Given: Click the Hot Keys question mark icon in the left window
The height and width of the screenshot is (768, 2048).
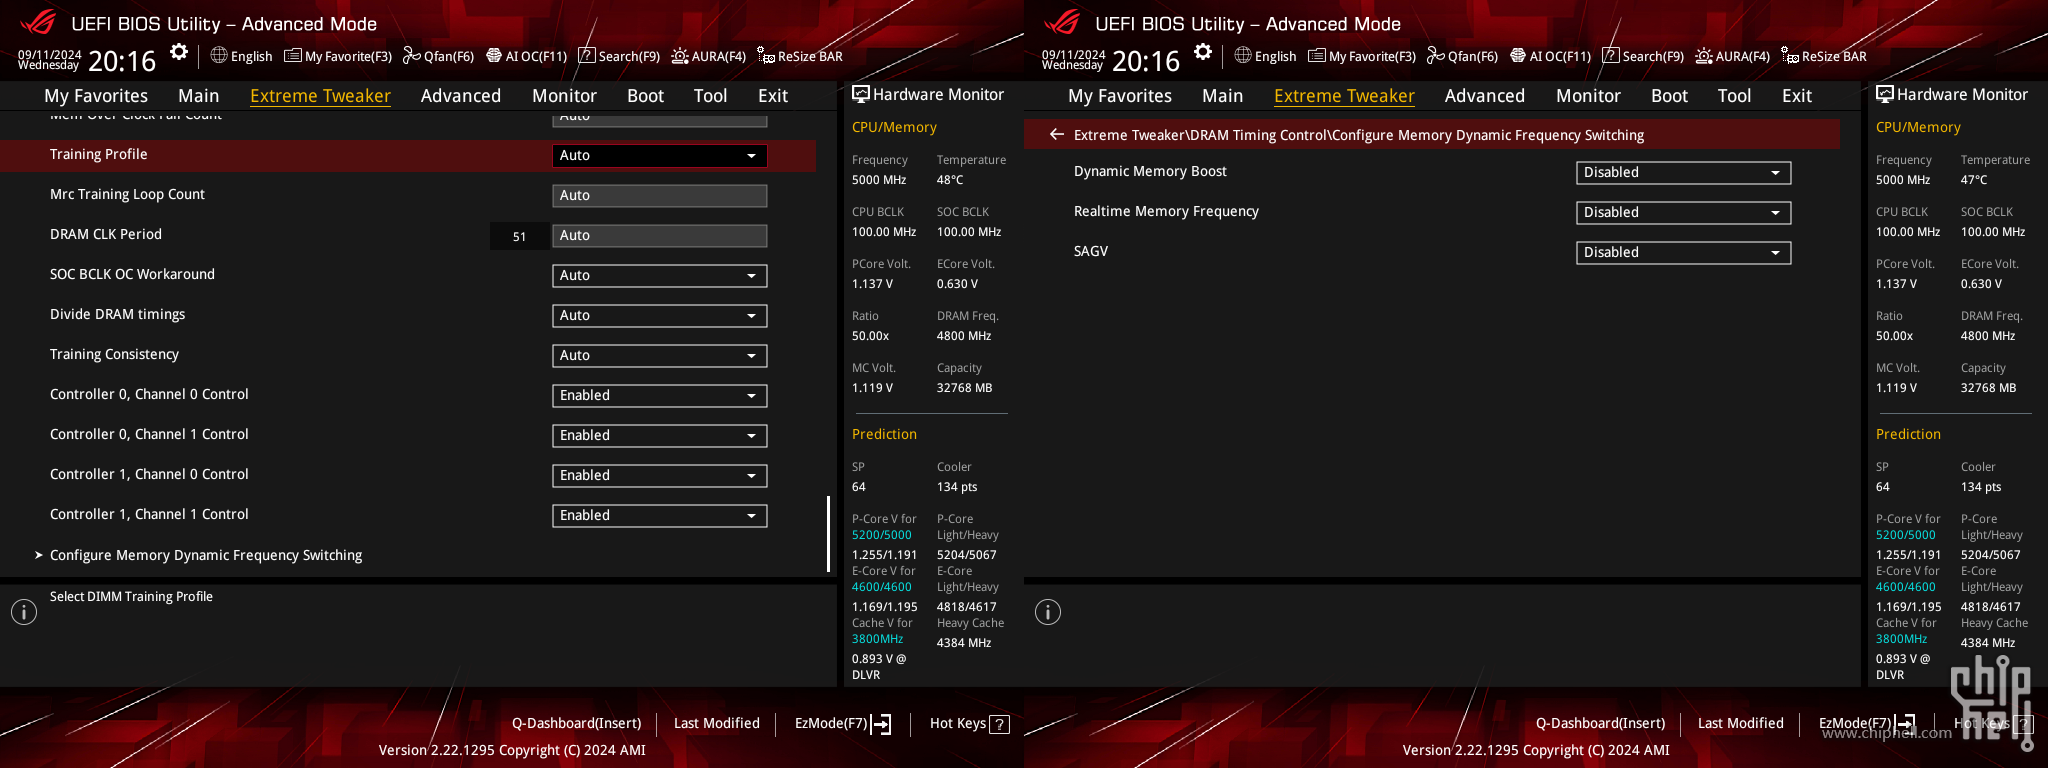Looking at the screenshot, I should pos(999,724).
